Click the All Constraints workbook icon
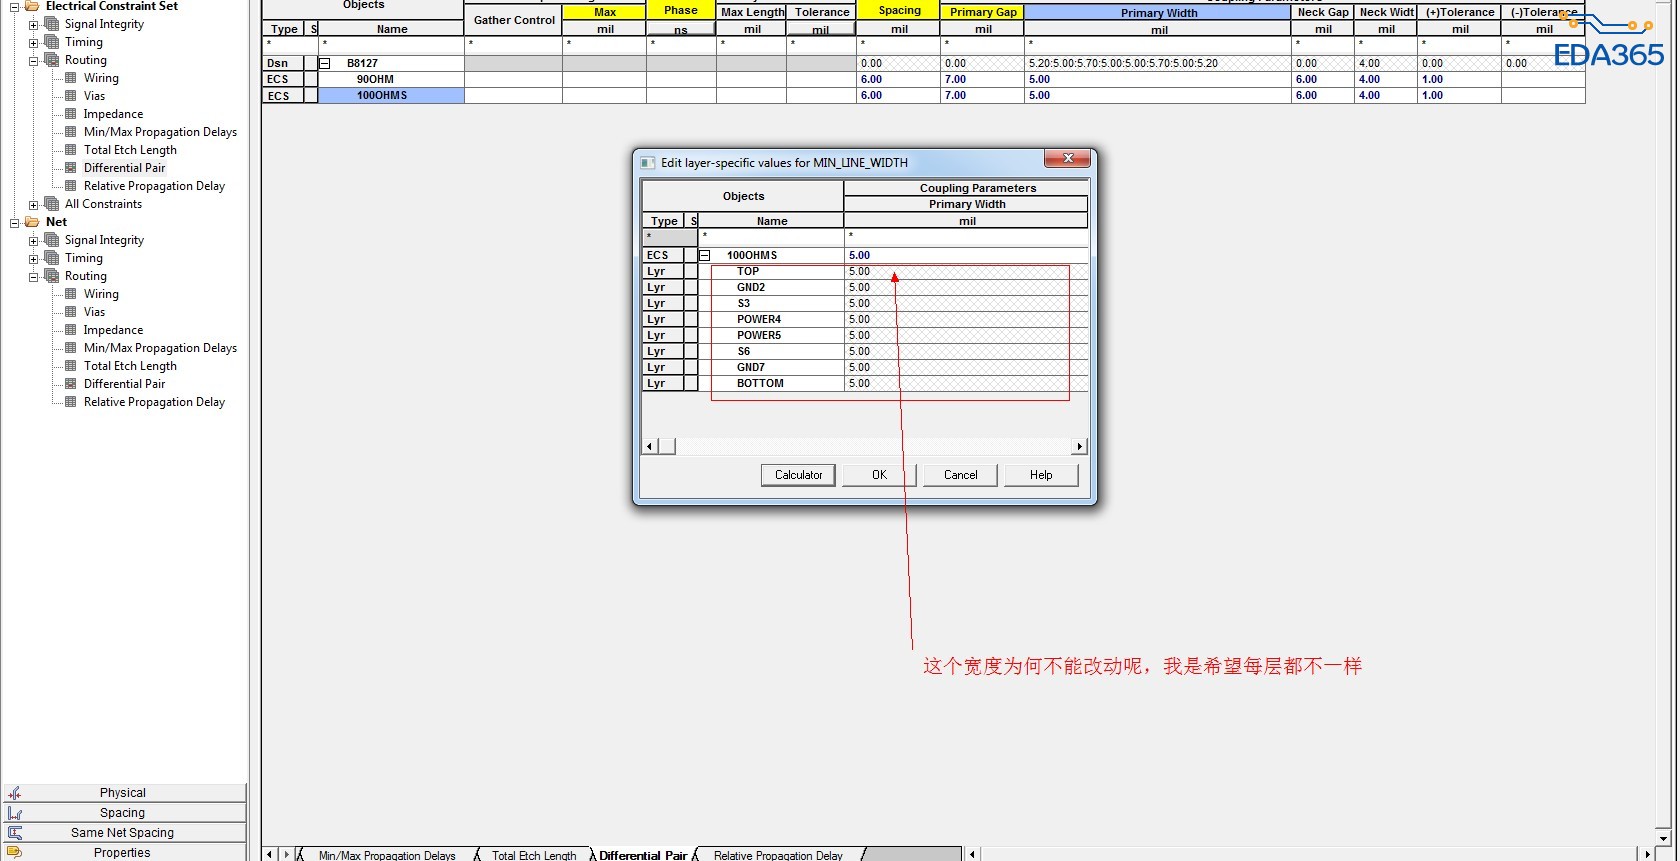 tap(52, 204)
